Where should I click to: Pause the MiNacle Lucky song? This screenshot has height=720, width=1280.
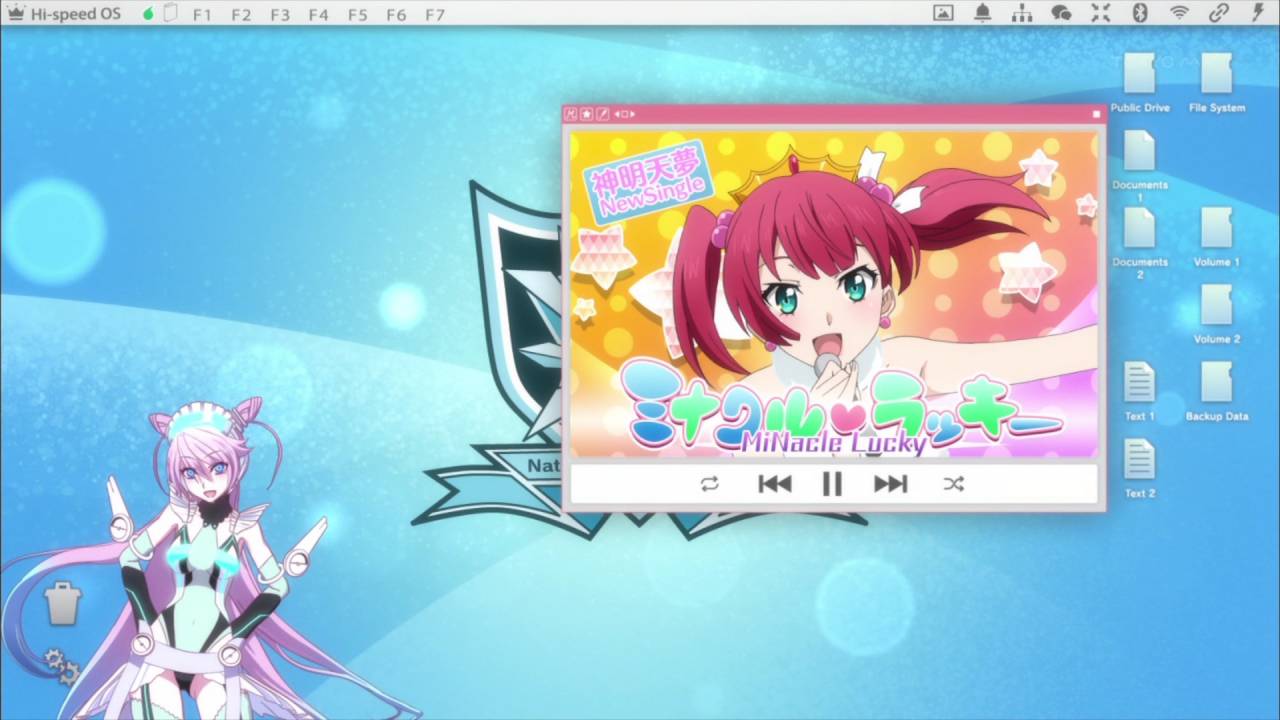tap(832, 484)
